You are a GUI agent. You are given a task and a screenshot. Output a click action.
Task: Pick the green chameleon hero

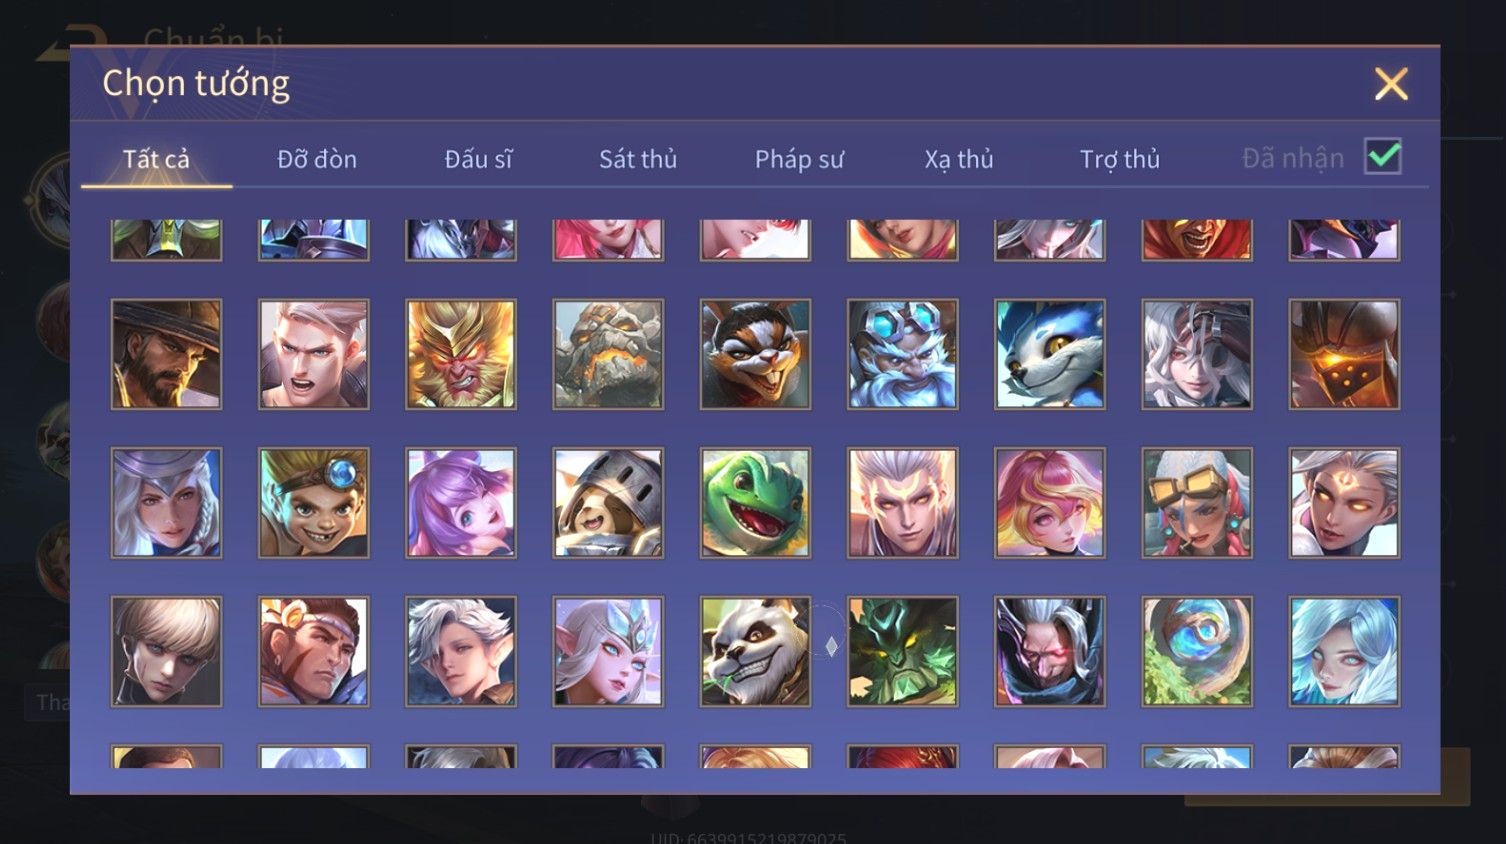(x=755, y=503)
